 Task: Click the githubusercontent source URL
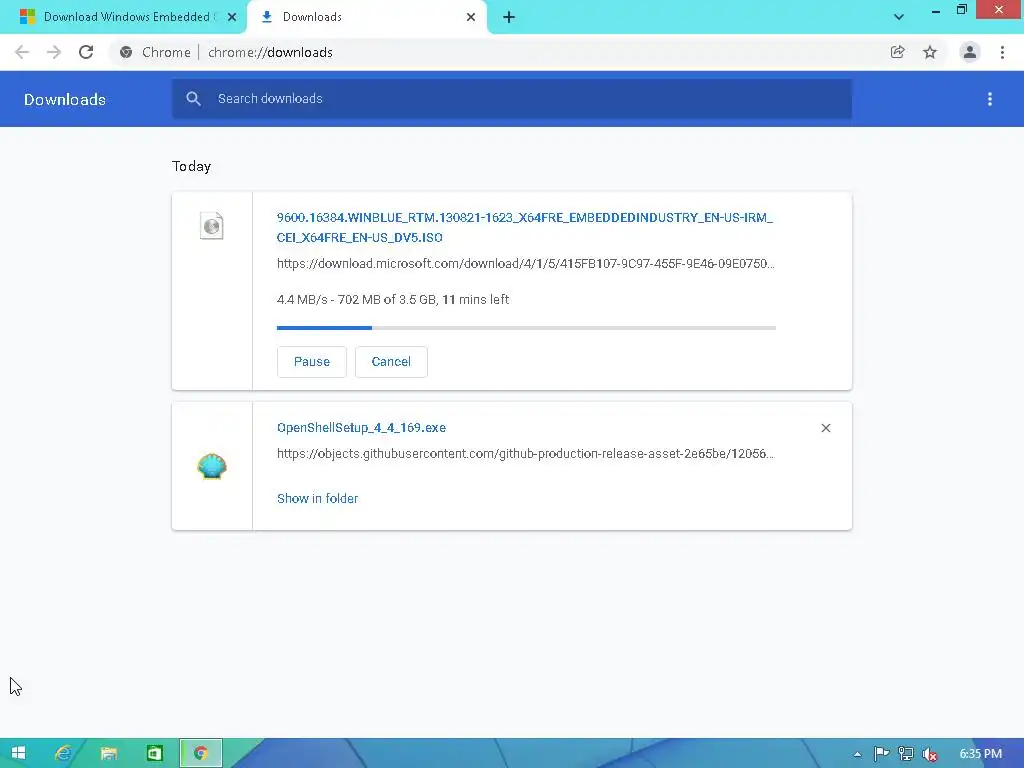point(525,454)
